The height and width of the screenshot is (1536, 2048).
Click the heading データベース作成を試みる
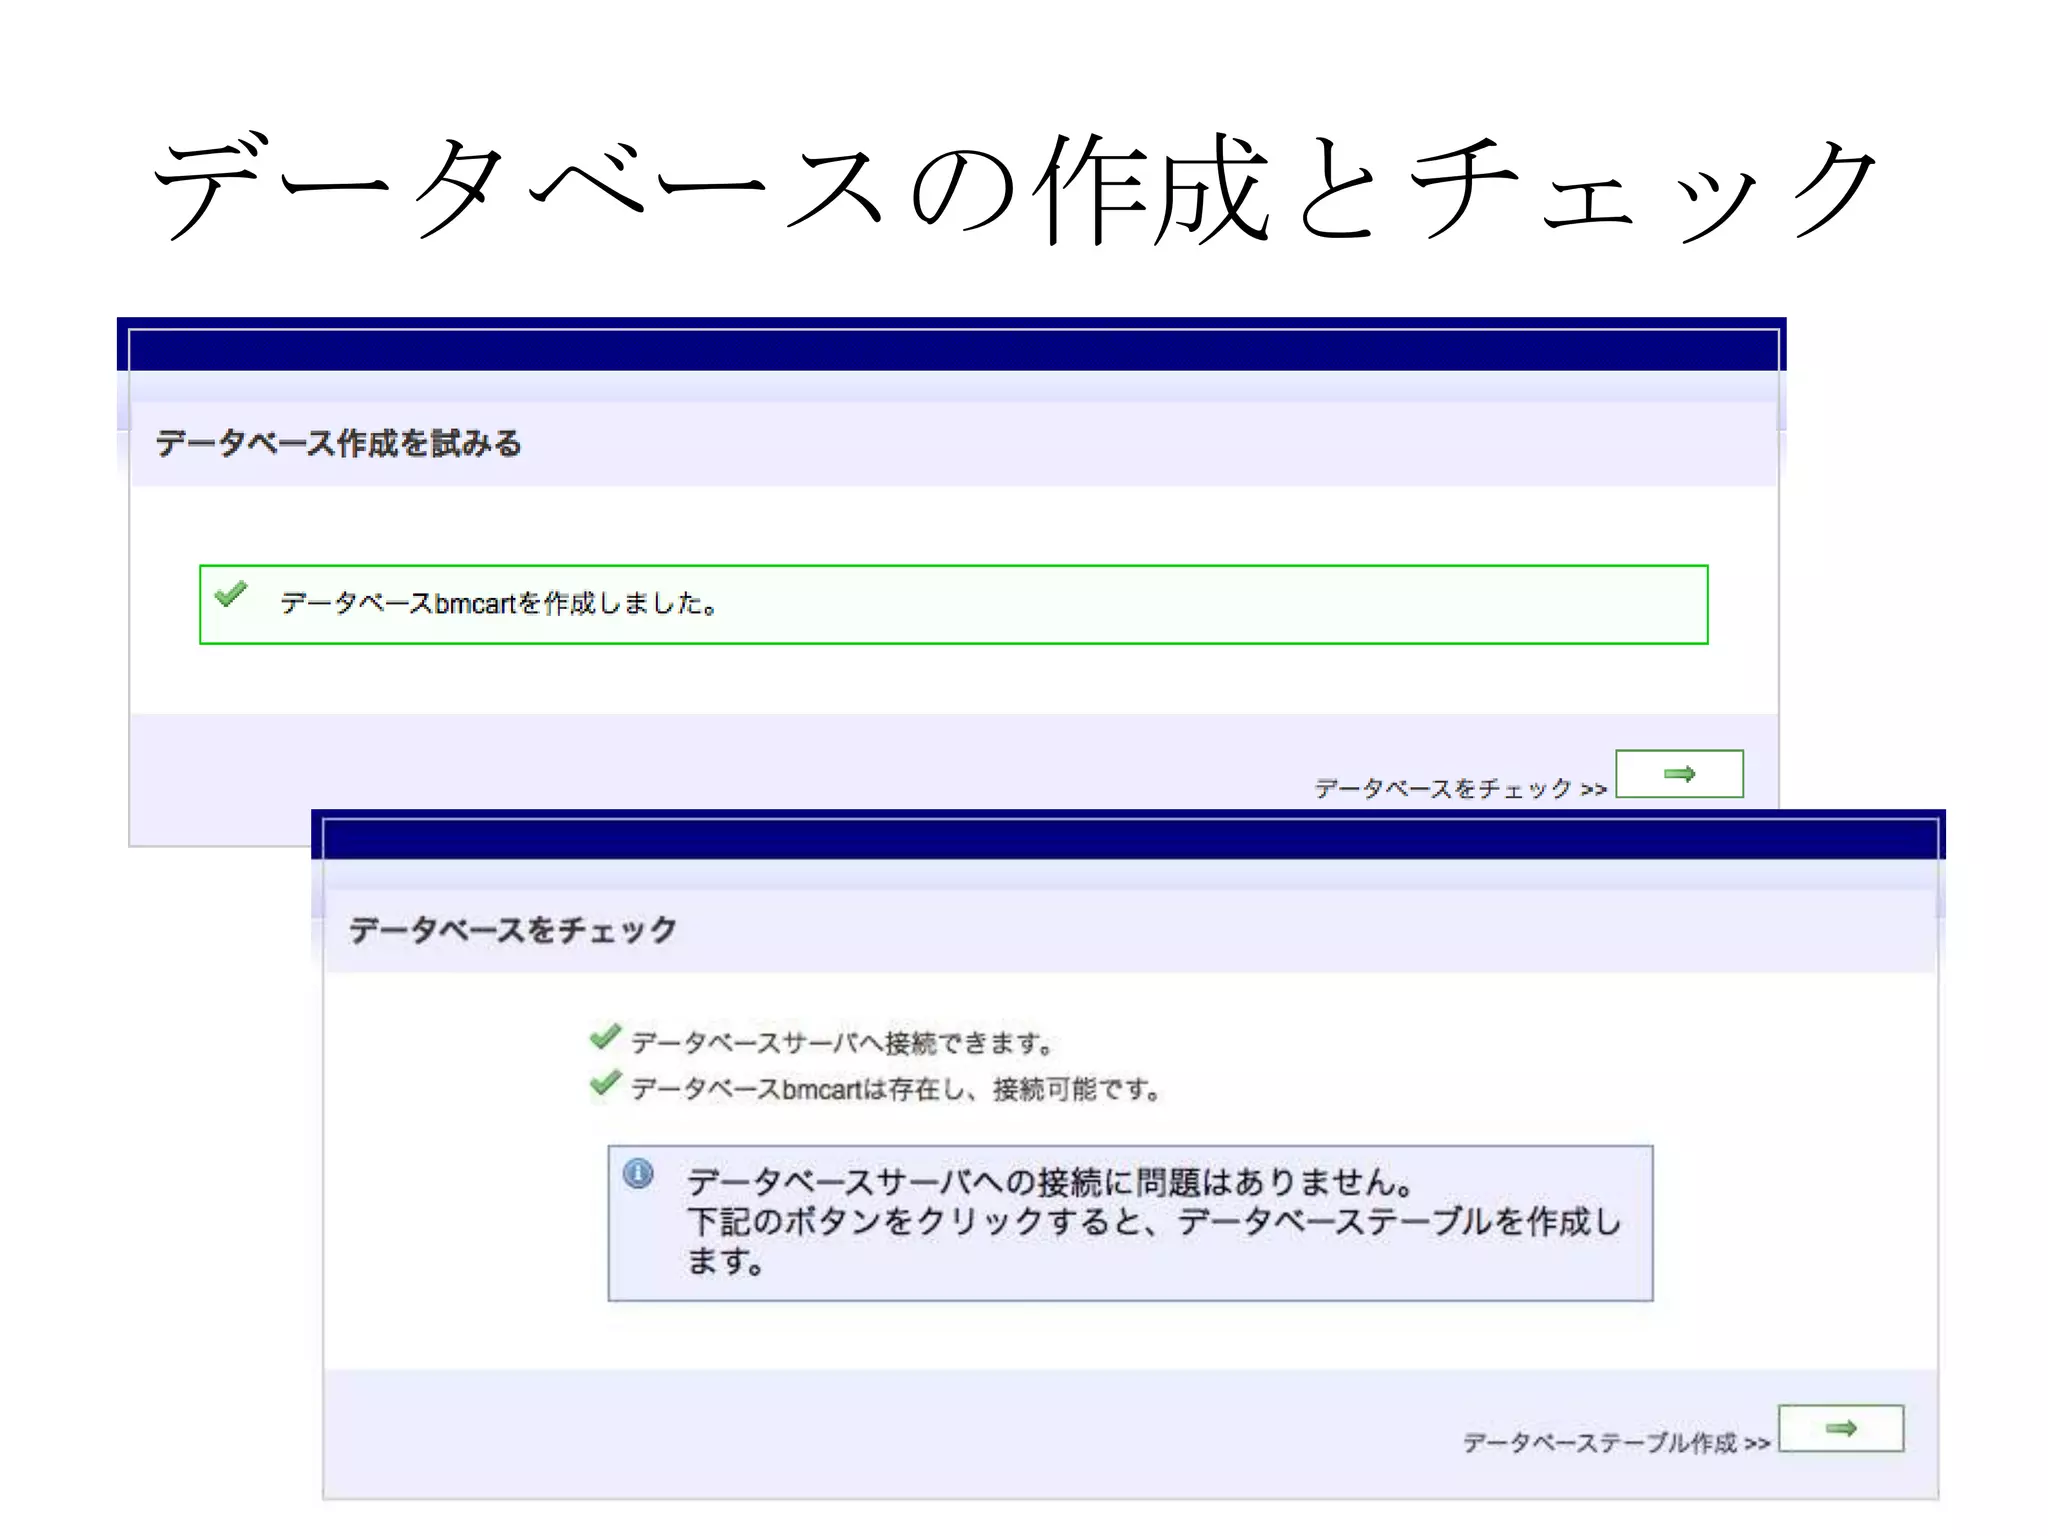pos(339,443)
